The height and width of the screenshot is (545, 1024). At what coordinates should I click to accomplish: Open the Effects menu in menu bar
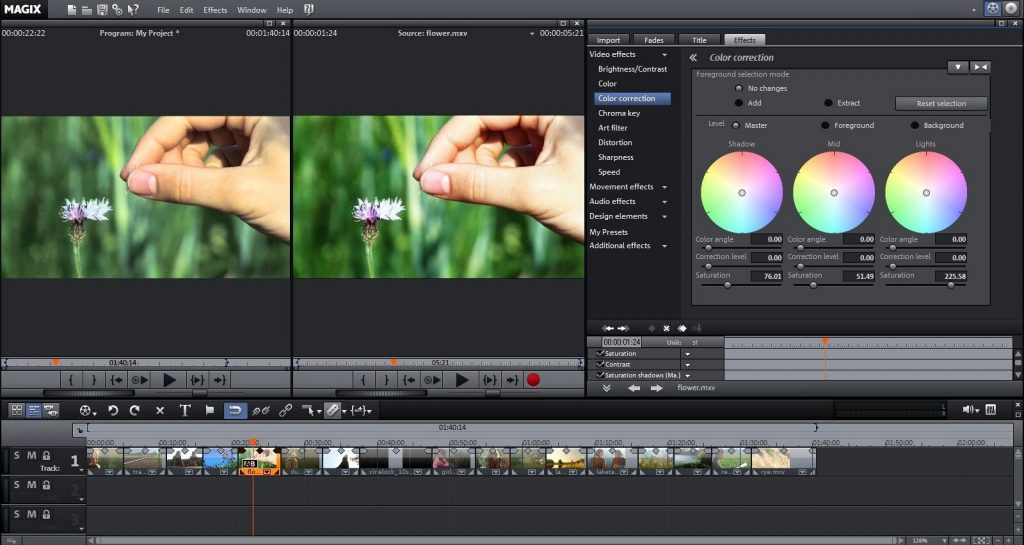[x=215, y=10]
